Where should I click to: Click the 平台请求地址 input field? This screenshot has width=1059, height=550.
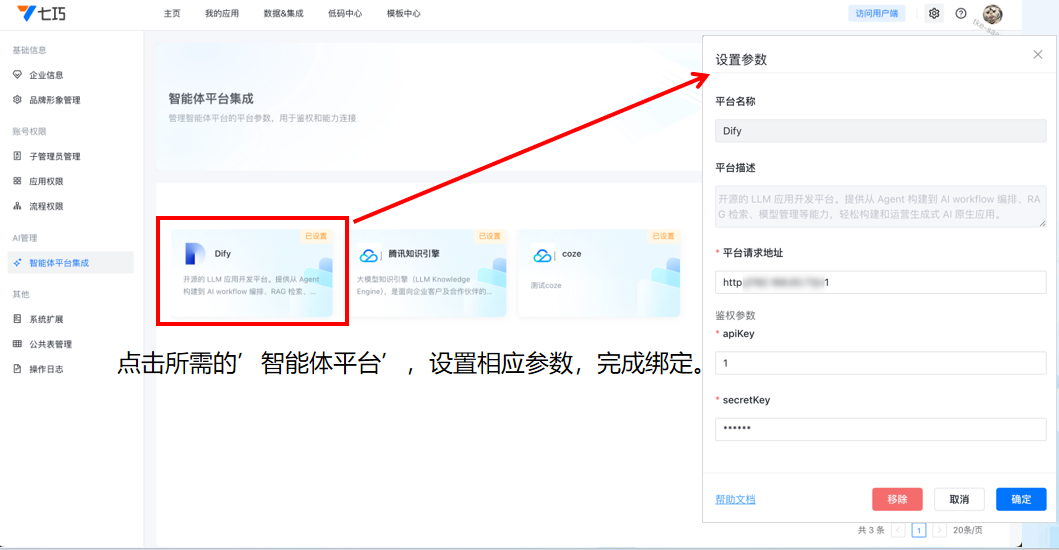[881, 282]
